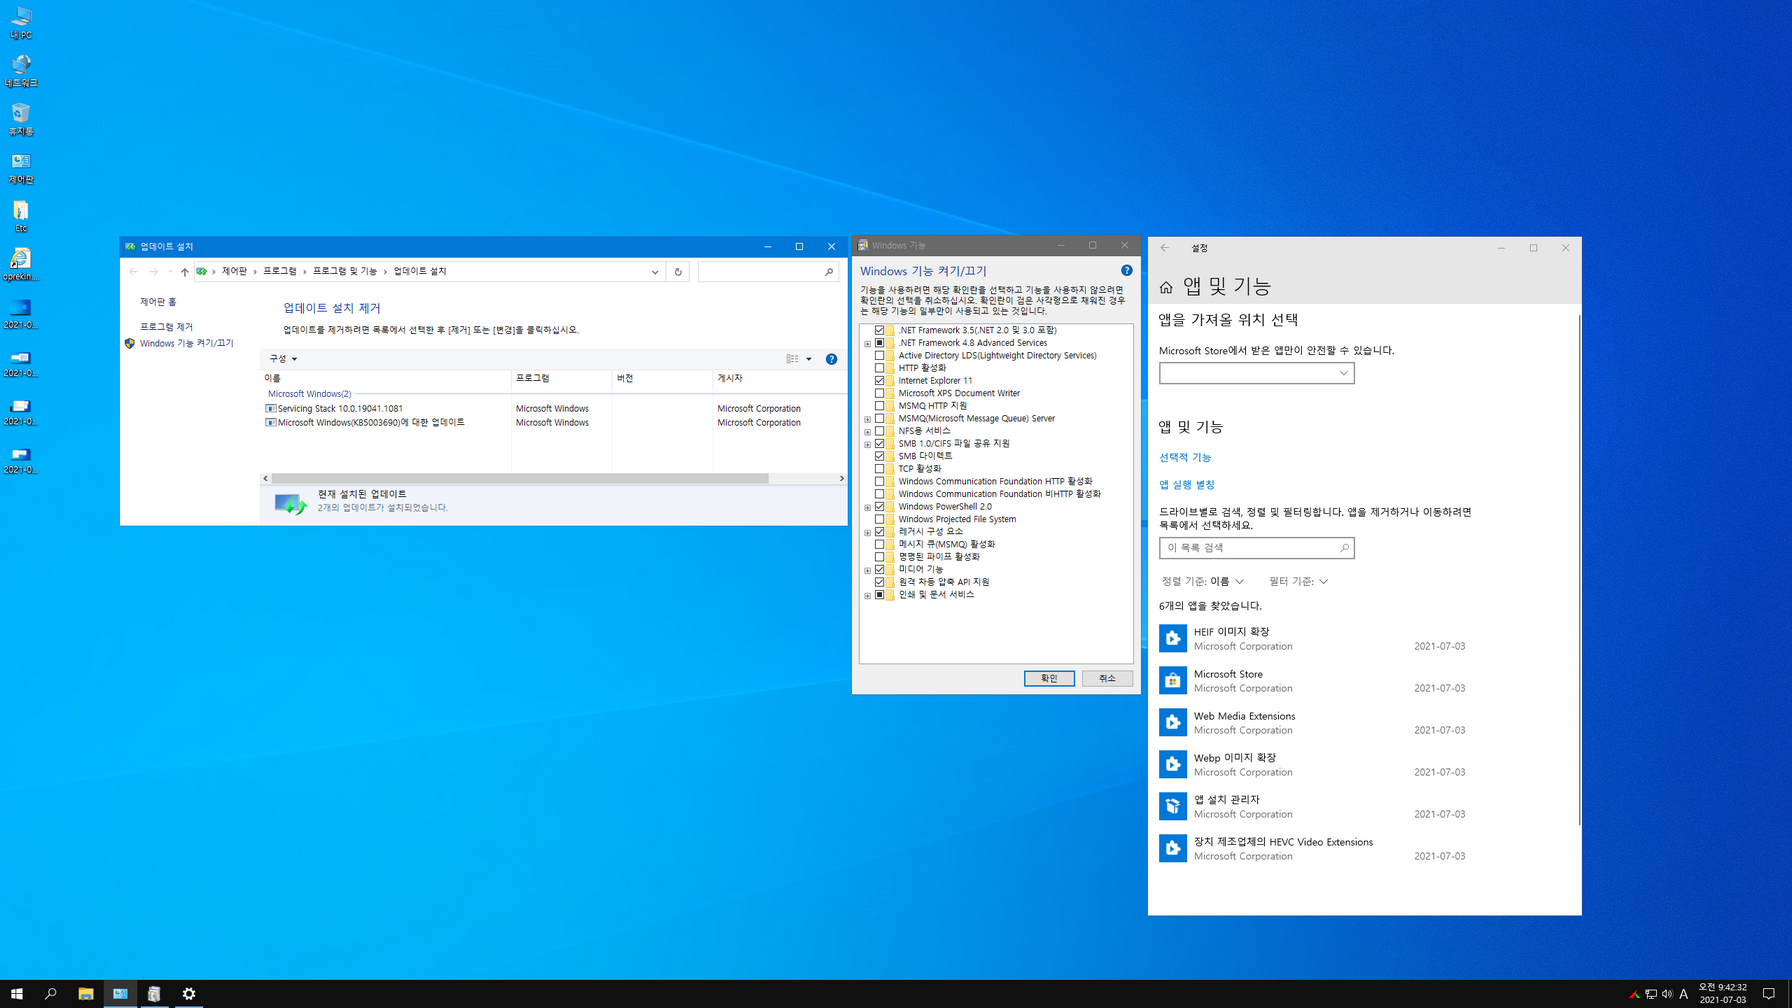Sort by 이름 column header
The width and height of the screenshot is (1792, 1008).
pyautogui.click(x=385, y=378)
